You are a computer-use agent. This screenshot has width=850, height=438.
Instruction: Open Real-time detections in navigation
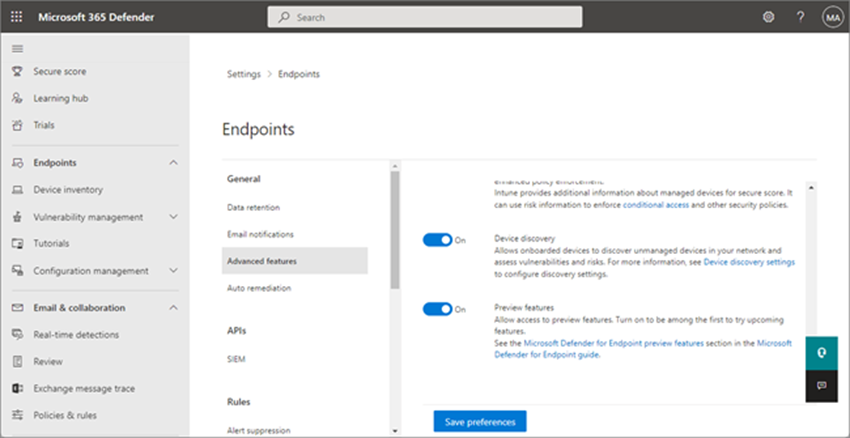pos(76,334)
